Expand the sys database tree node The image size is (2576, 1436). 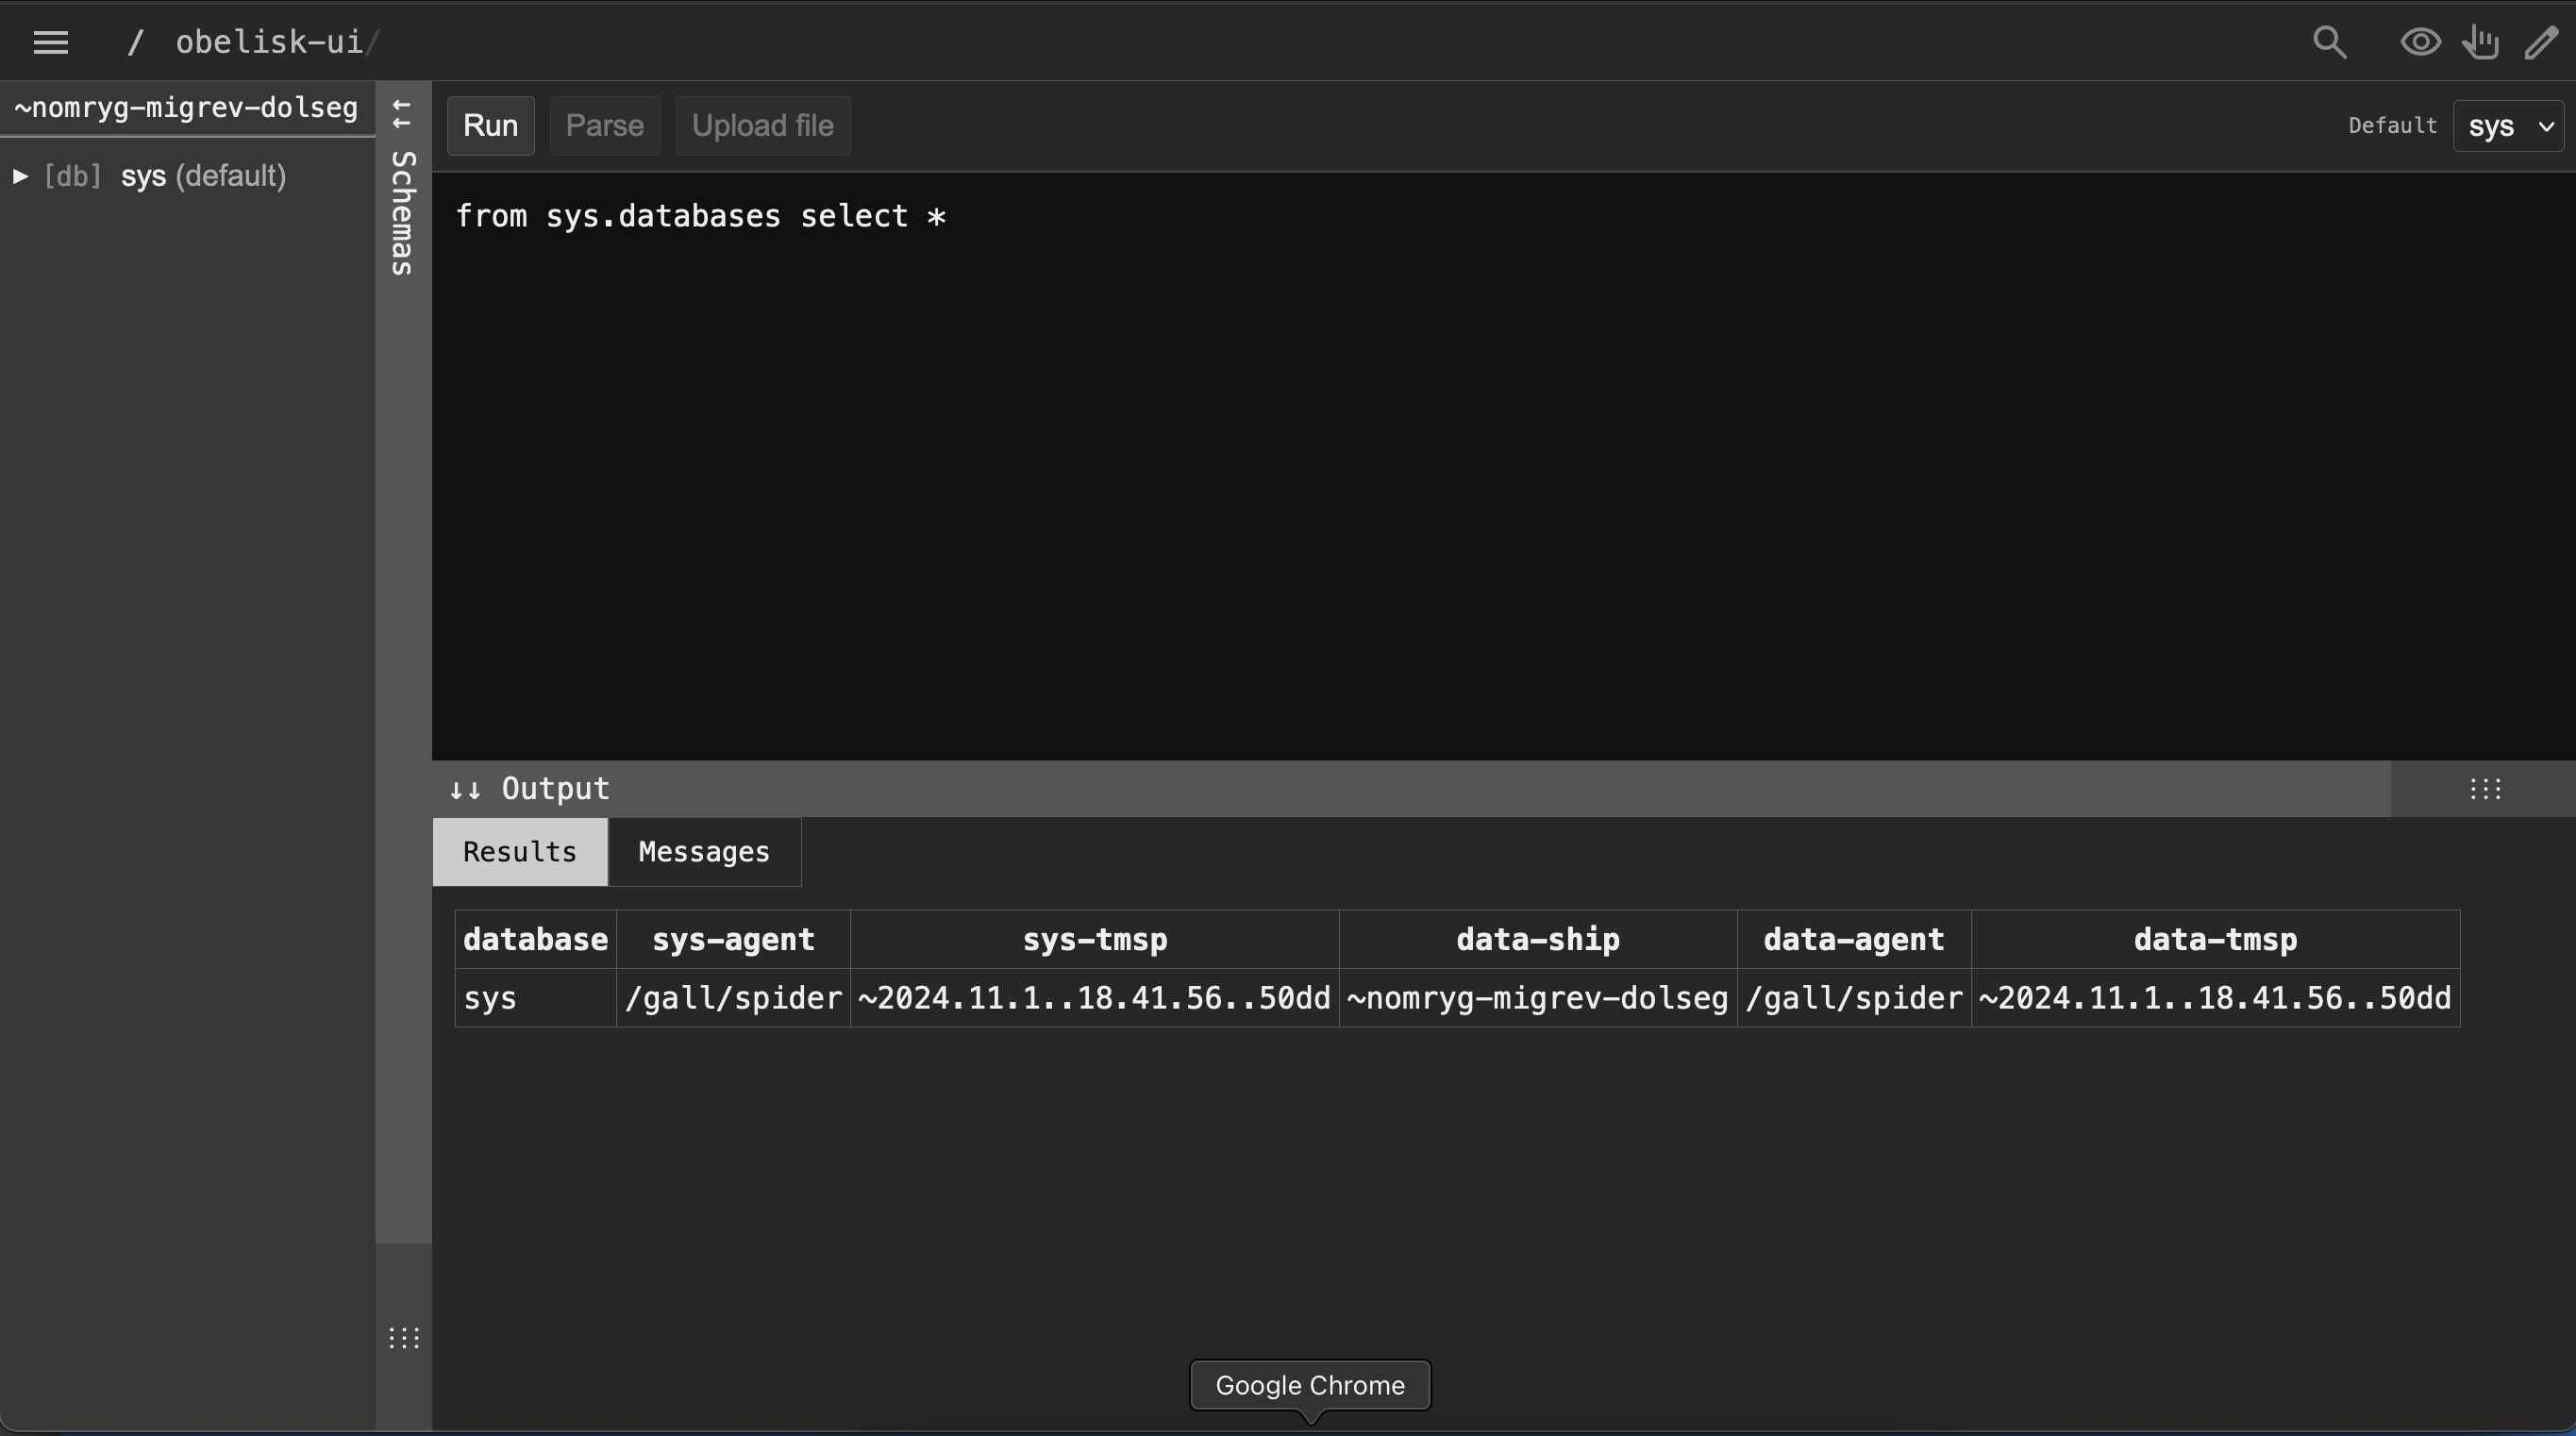(20, 176)
